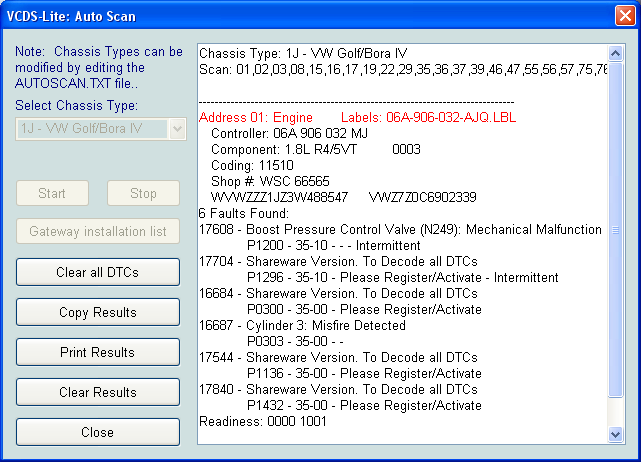This screenshot has height=462, width=641.
Task: Click the 'Labels: 06A-906-032-AJQ.LBL' text
Action: pyautogui.click(x=428, y=118)
